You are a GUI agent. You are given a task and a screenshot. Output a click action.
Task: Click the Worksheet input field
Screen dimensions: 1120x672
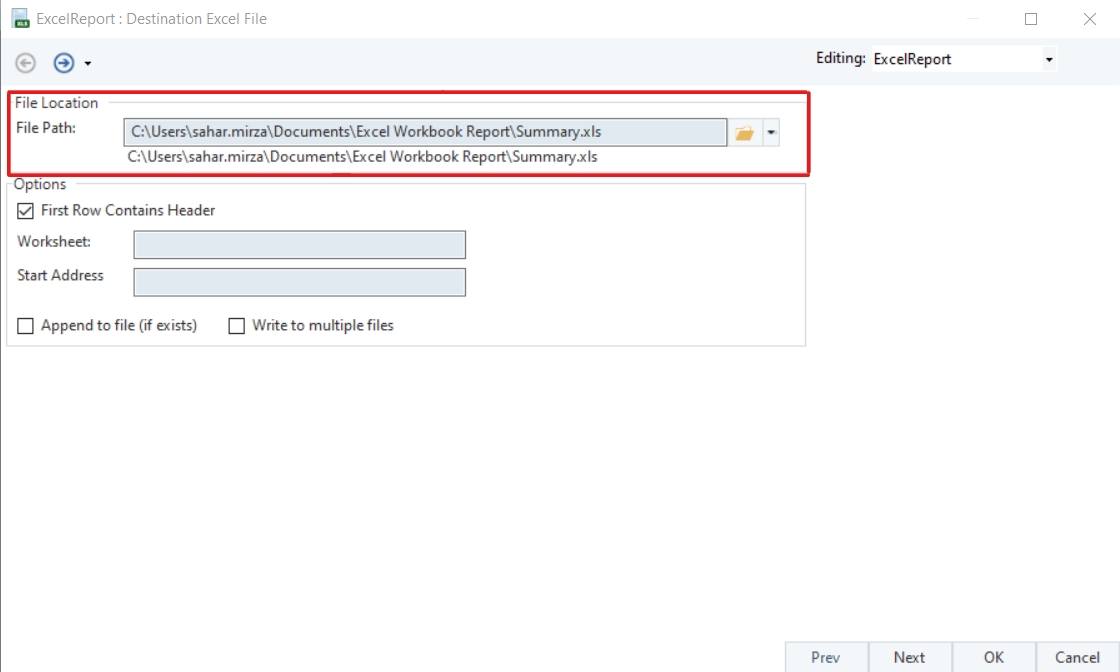299,245
